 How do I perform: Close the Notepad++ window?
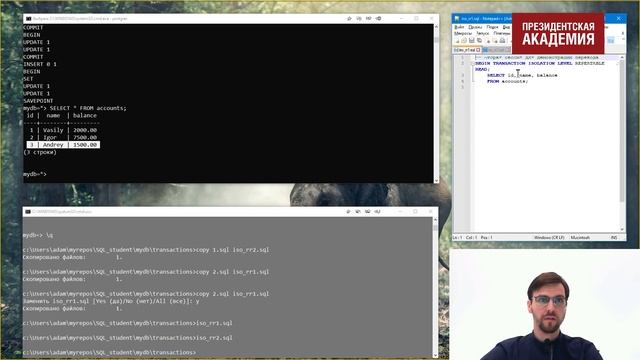click(x=619, y=18)
